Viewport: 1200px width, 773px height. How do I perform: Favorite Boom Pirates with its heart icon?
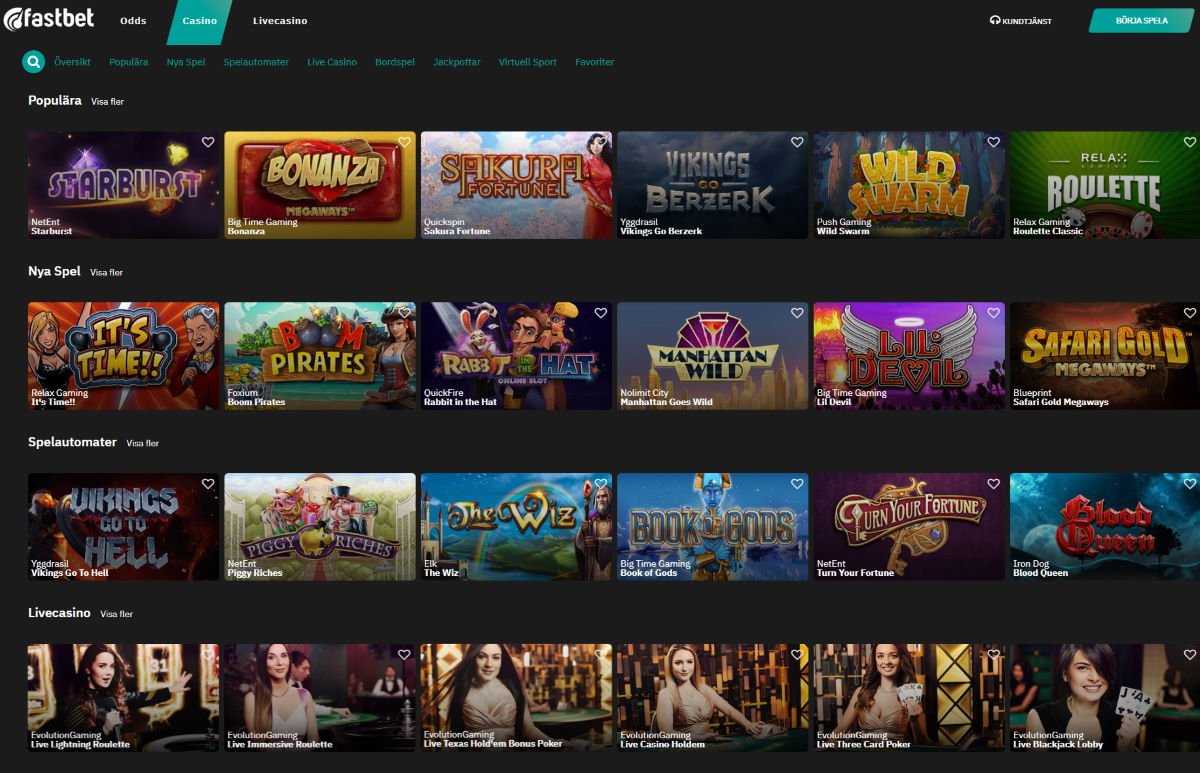coord(404,313)
